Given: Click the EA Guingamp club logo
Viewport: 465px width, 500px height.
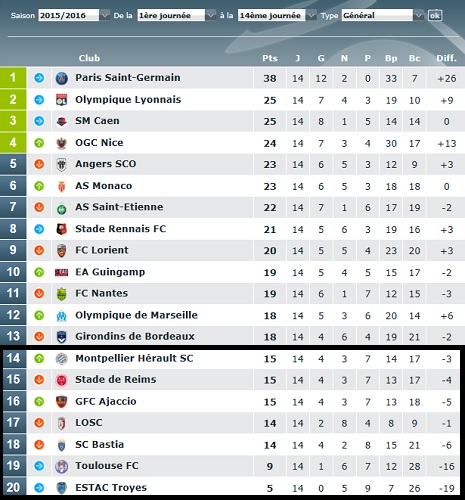Looking at the screenshot, I should [x=61, y=273].
